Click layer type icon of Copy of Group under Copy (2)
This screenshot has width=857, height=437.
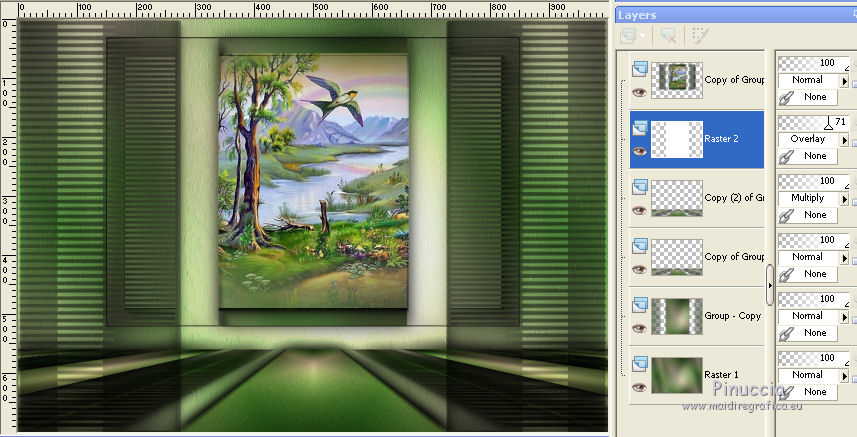(x=639, y=246)
